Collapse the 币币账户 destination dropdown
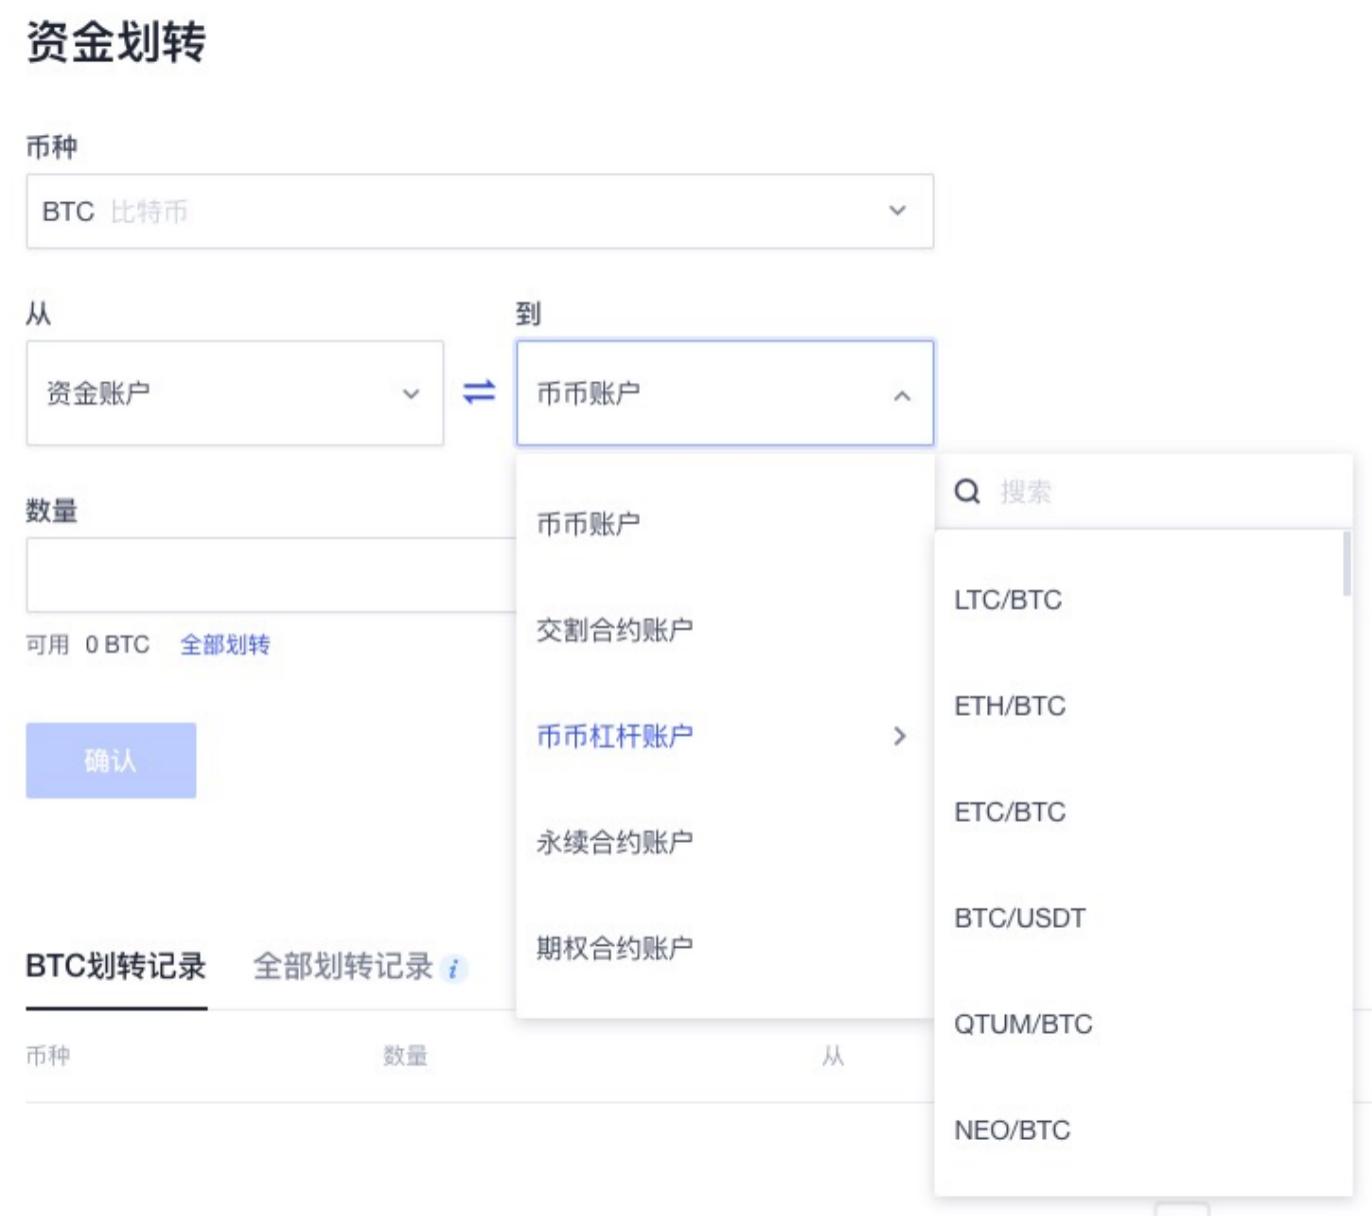Image resolution: width=1372 pixels, height=1216 pixels. pyautogui.click(x=901, y=395)
